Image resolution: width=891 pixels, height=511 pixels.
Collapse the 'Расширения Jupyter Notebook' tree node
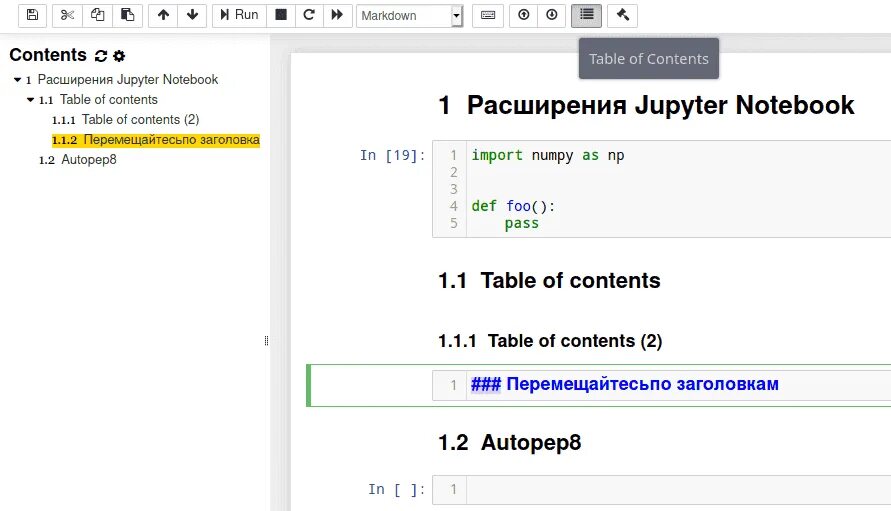click(x=18, y=80)
